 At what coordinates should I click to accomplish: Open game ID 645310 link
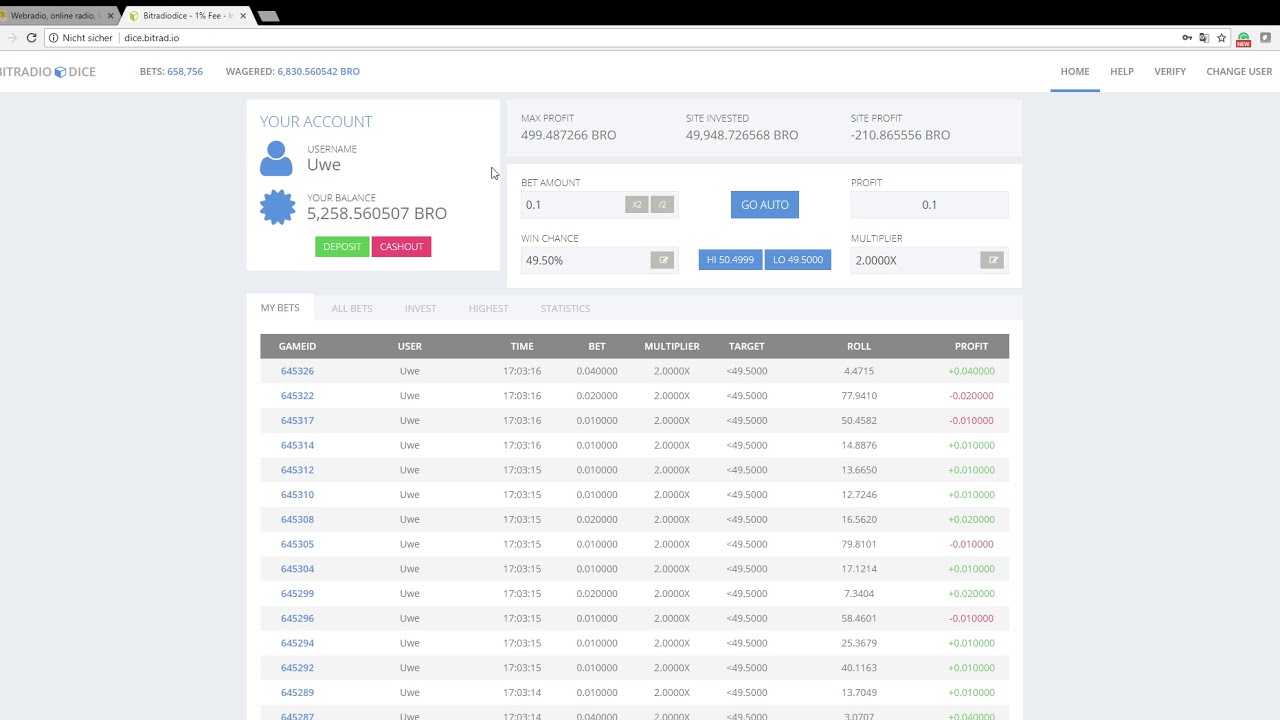click(x=297, y=495)
